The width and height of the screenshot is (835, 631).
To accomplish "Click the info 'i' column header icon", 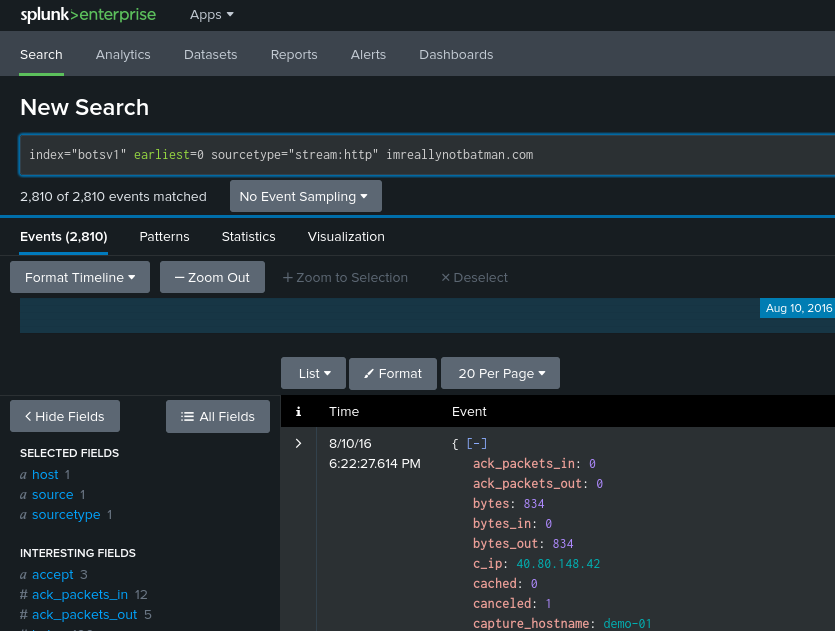I will pyautogui.click(x=298, y=411).
